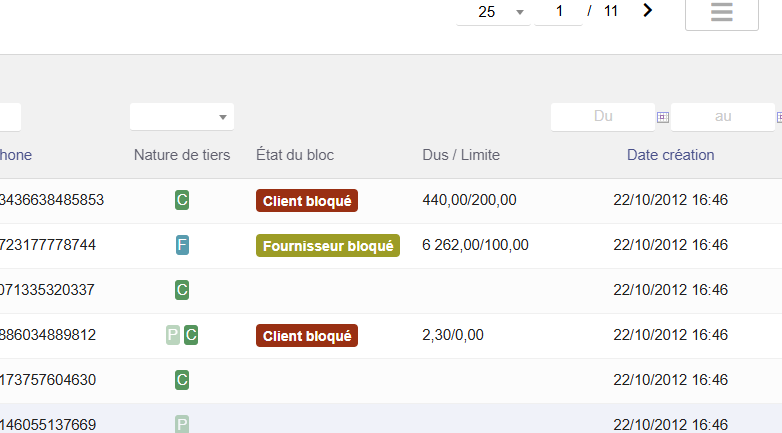Click the P prospect badge in fourth row
The width and height of the screenshot is (782, 433).
(x=173, y=335)
